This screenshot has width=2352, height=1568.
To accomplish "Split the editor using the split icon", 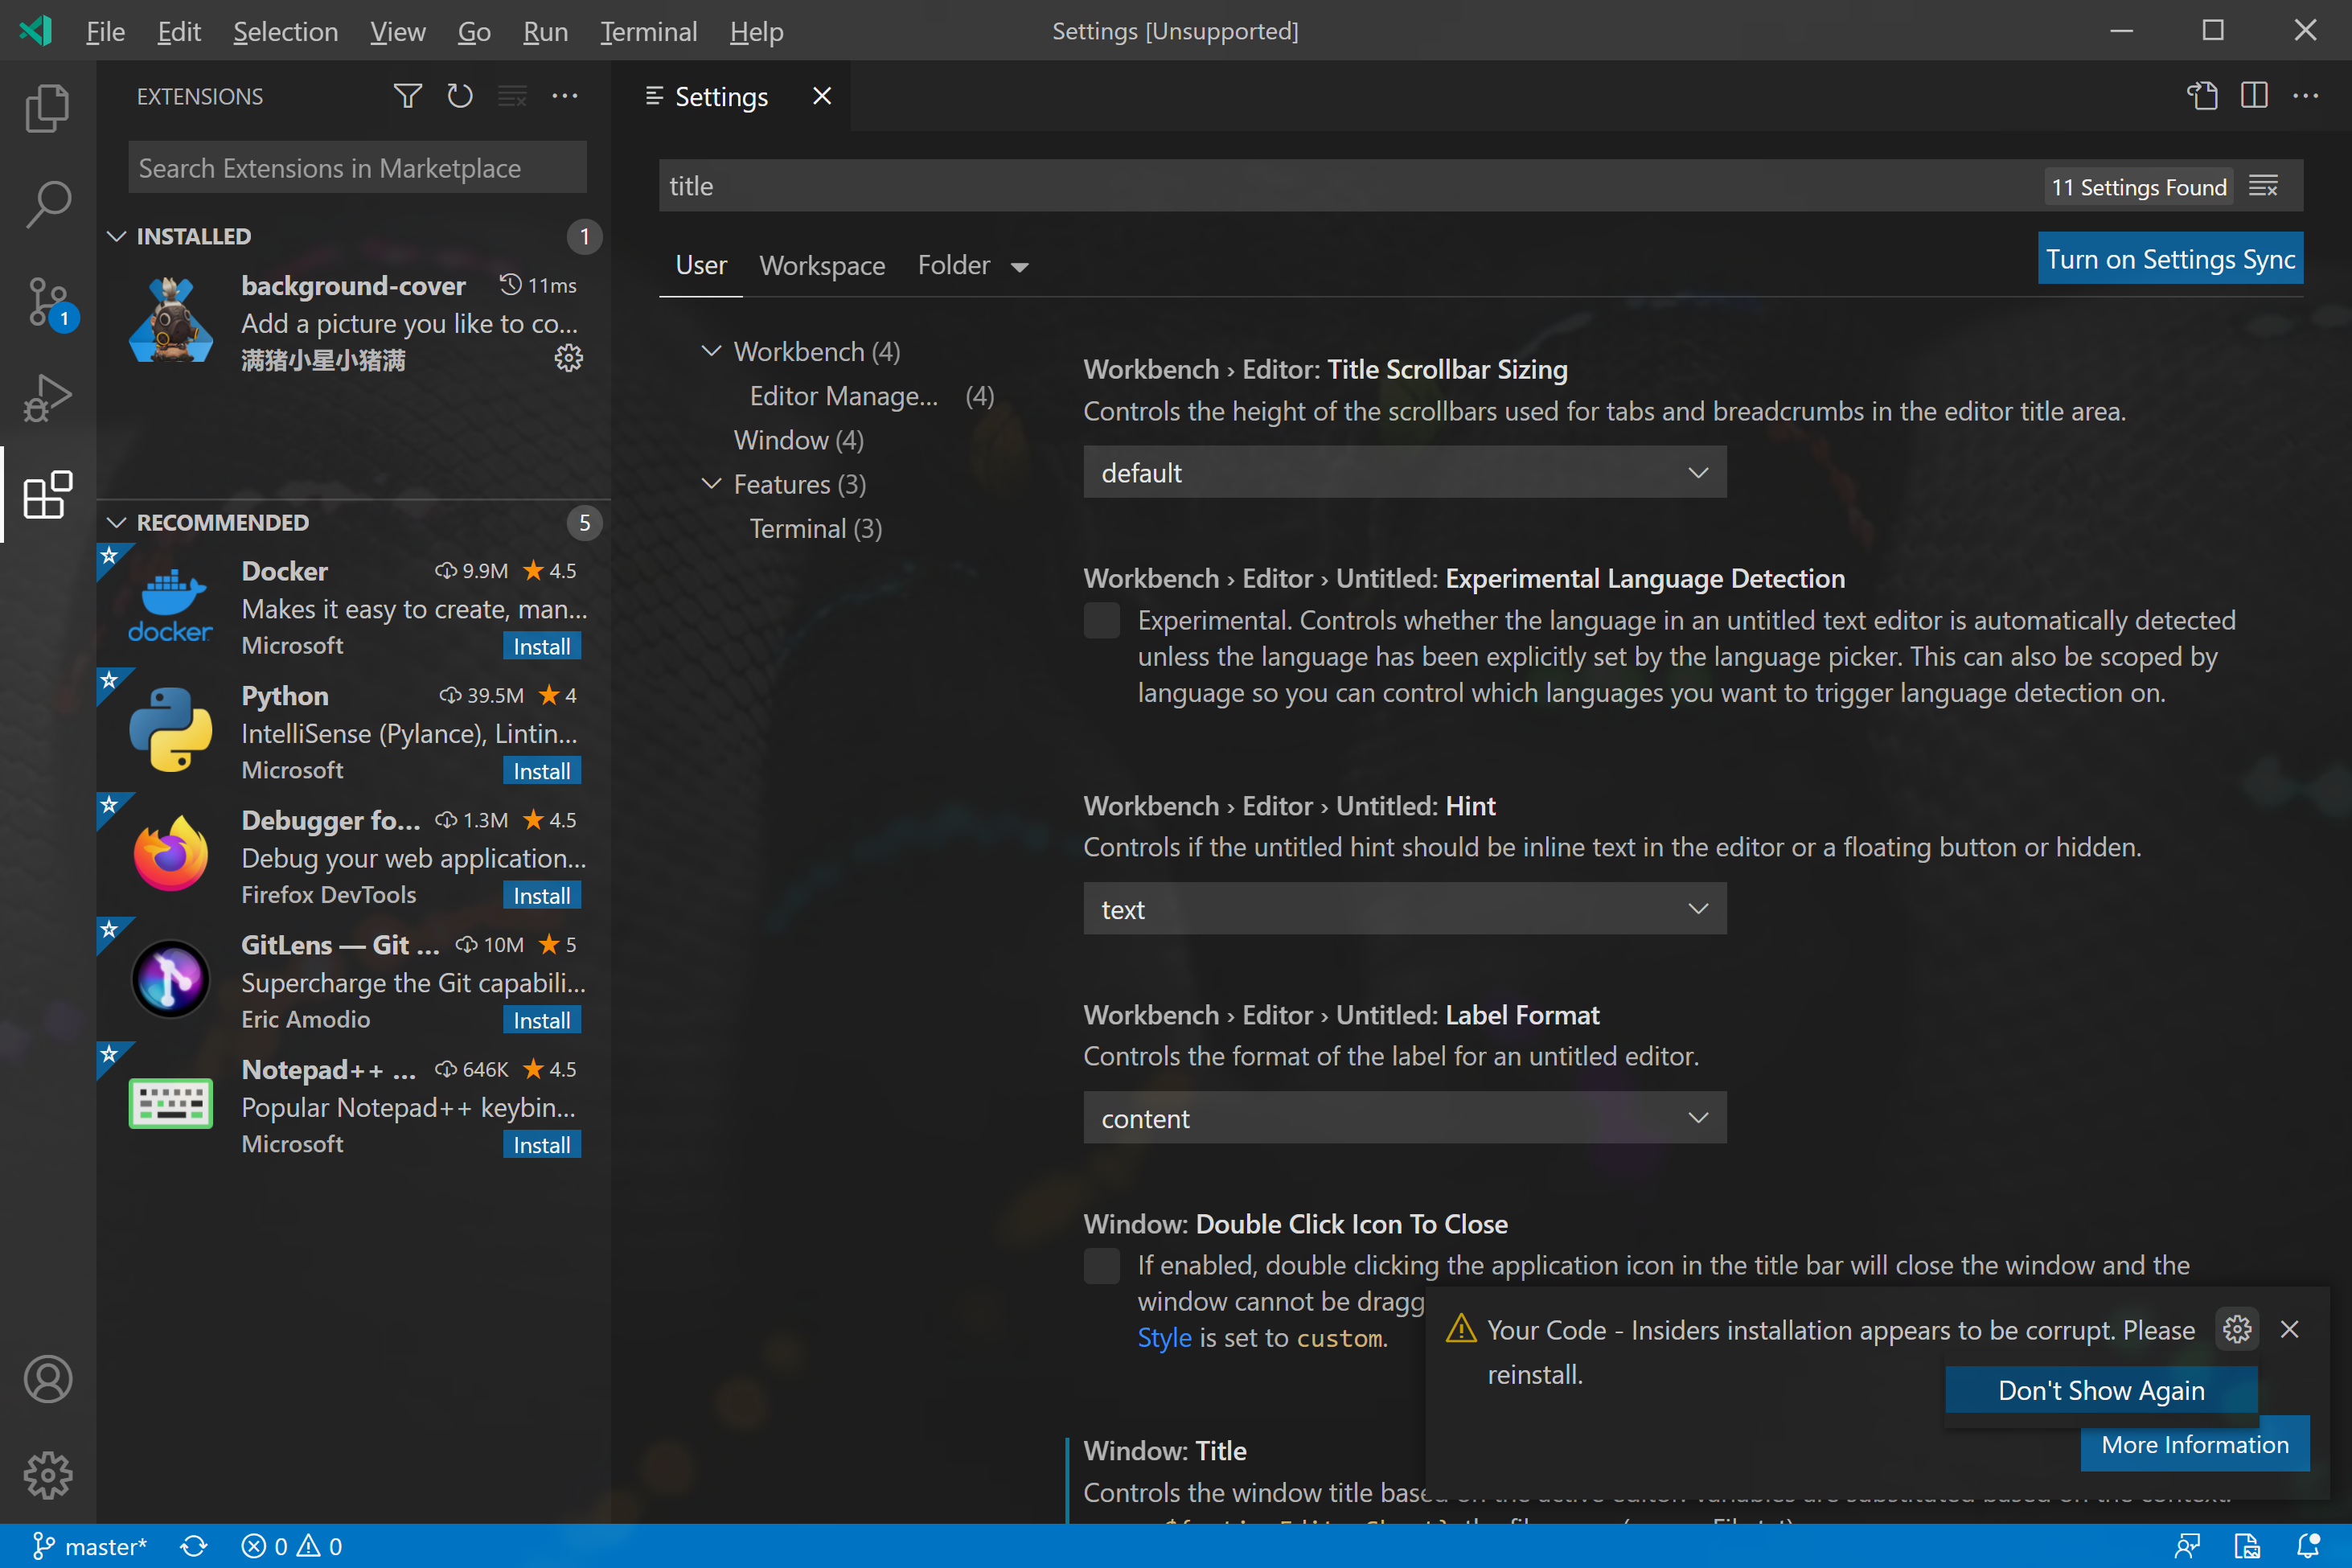I will click(2254, 95).
